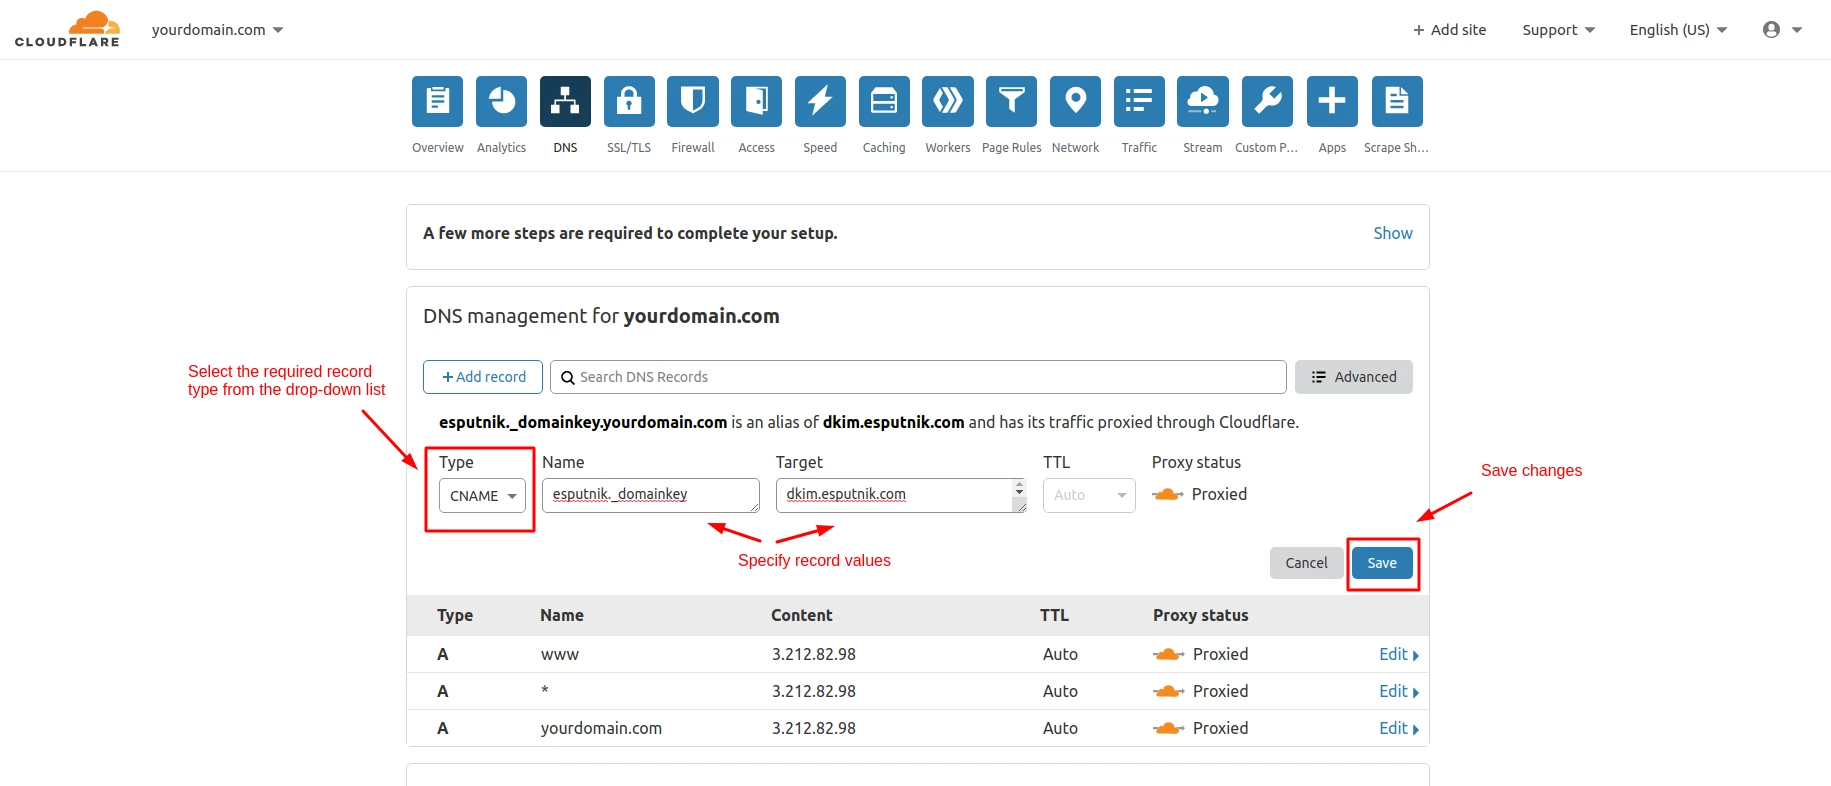Open the Analytics pie chart icon
Viewport: 1831px width, 786px height.
[501, 101]
